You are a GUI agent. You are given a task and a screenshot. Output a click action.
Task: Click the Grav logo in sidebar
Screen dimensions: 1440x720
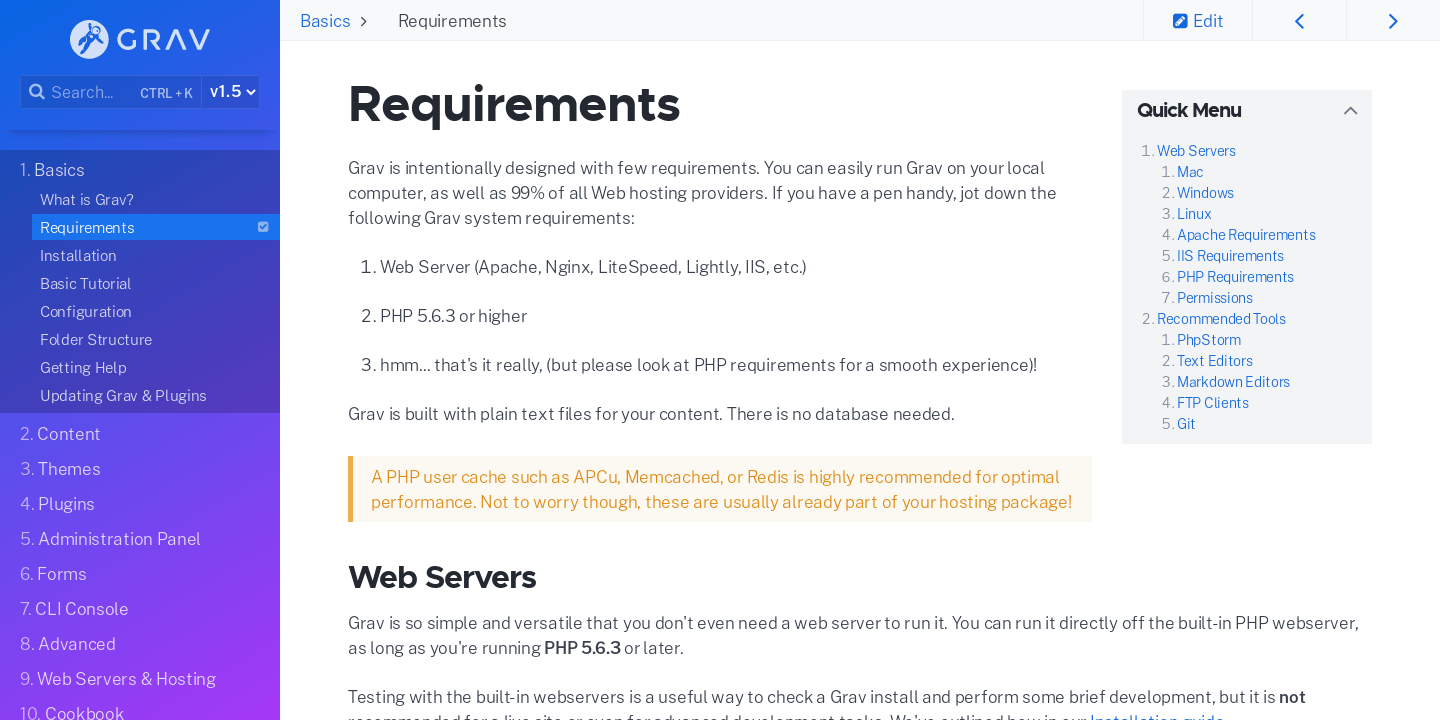[x=140, y=39]
